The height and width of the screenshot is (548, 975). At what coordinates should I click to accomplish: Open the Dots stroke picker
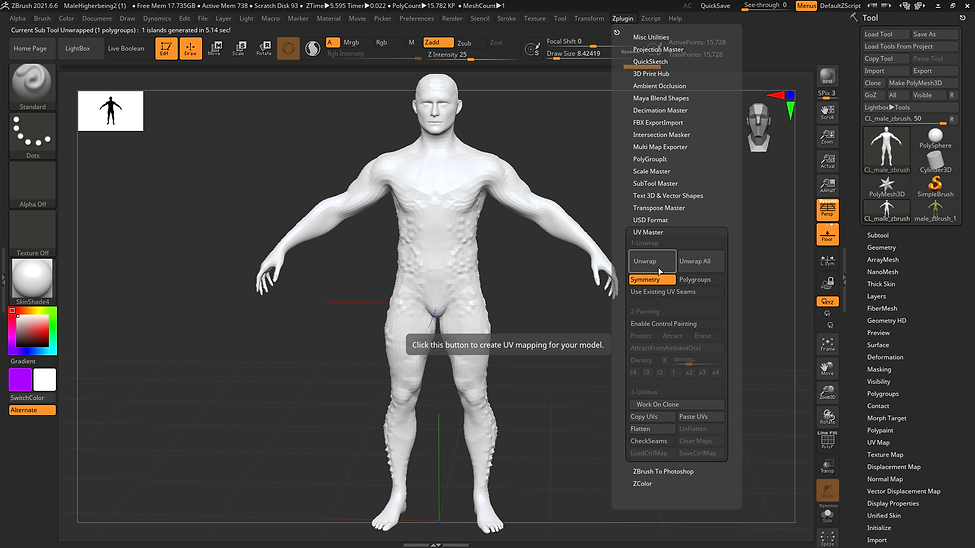point(32,136)
